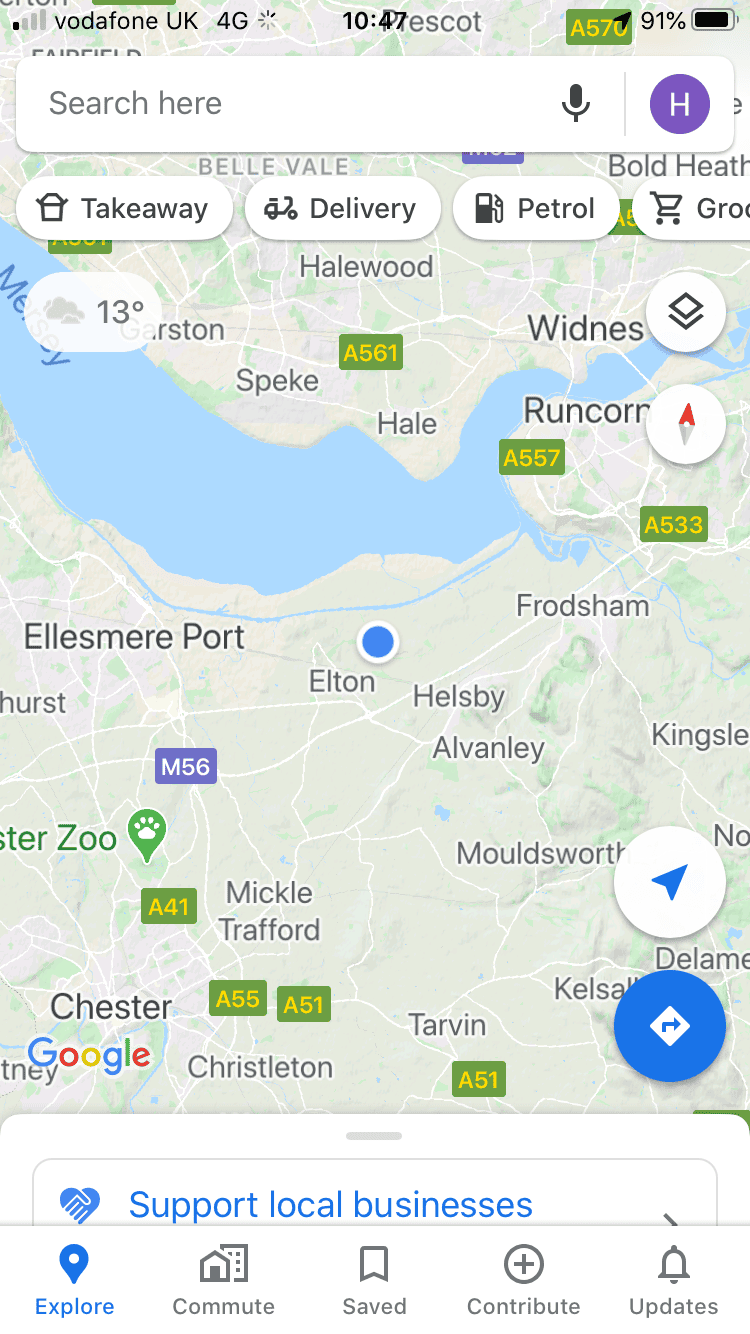Image resolution: width=750 pixels, height=1334 pixels.
Task: Open the Updates tab
Action: pyautogui.click(x=674, y=1280)
